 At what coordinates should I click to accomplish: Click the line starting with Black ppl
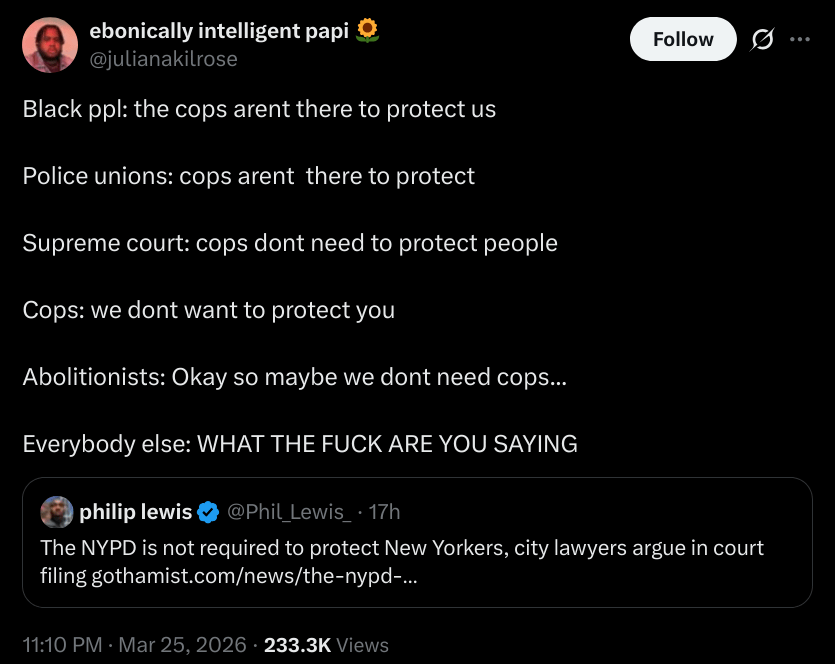(x=259, y=109)
